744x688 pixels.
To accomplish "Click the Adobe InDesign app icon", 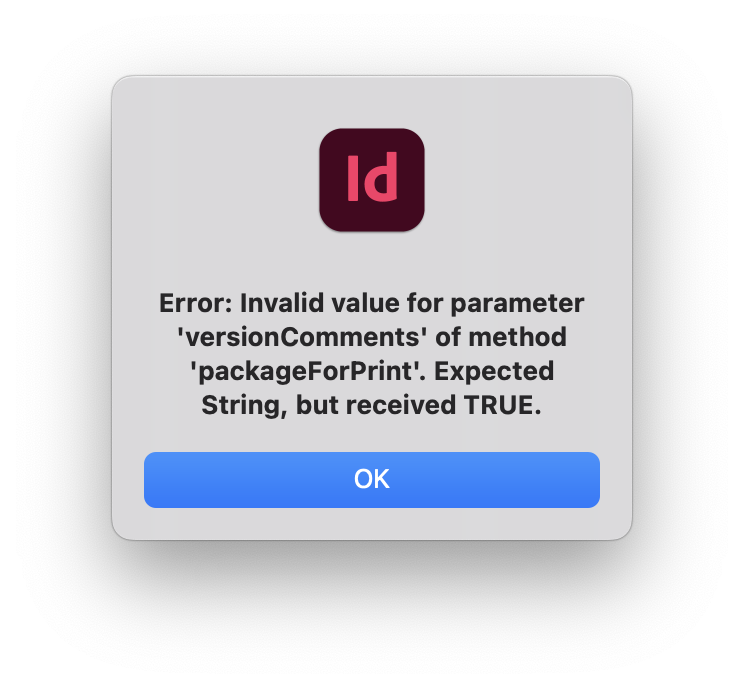I will click(372, 180).
